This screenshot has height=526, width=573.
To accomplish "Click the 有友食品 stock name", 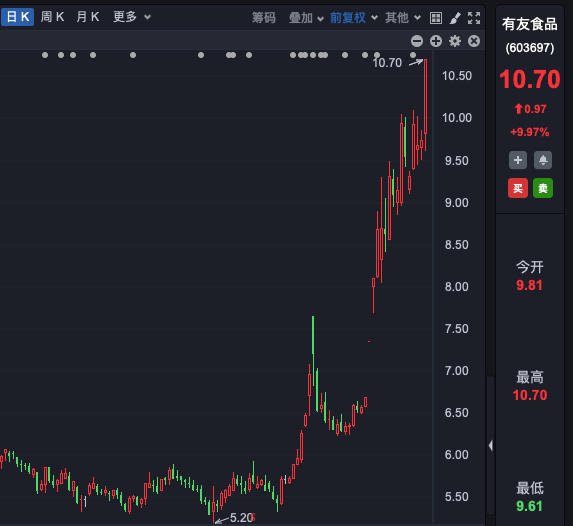I will (530, 24).
